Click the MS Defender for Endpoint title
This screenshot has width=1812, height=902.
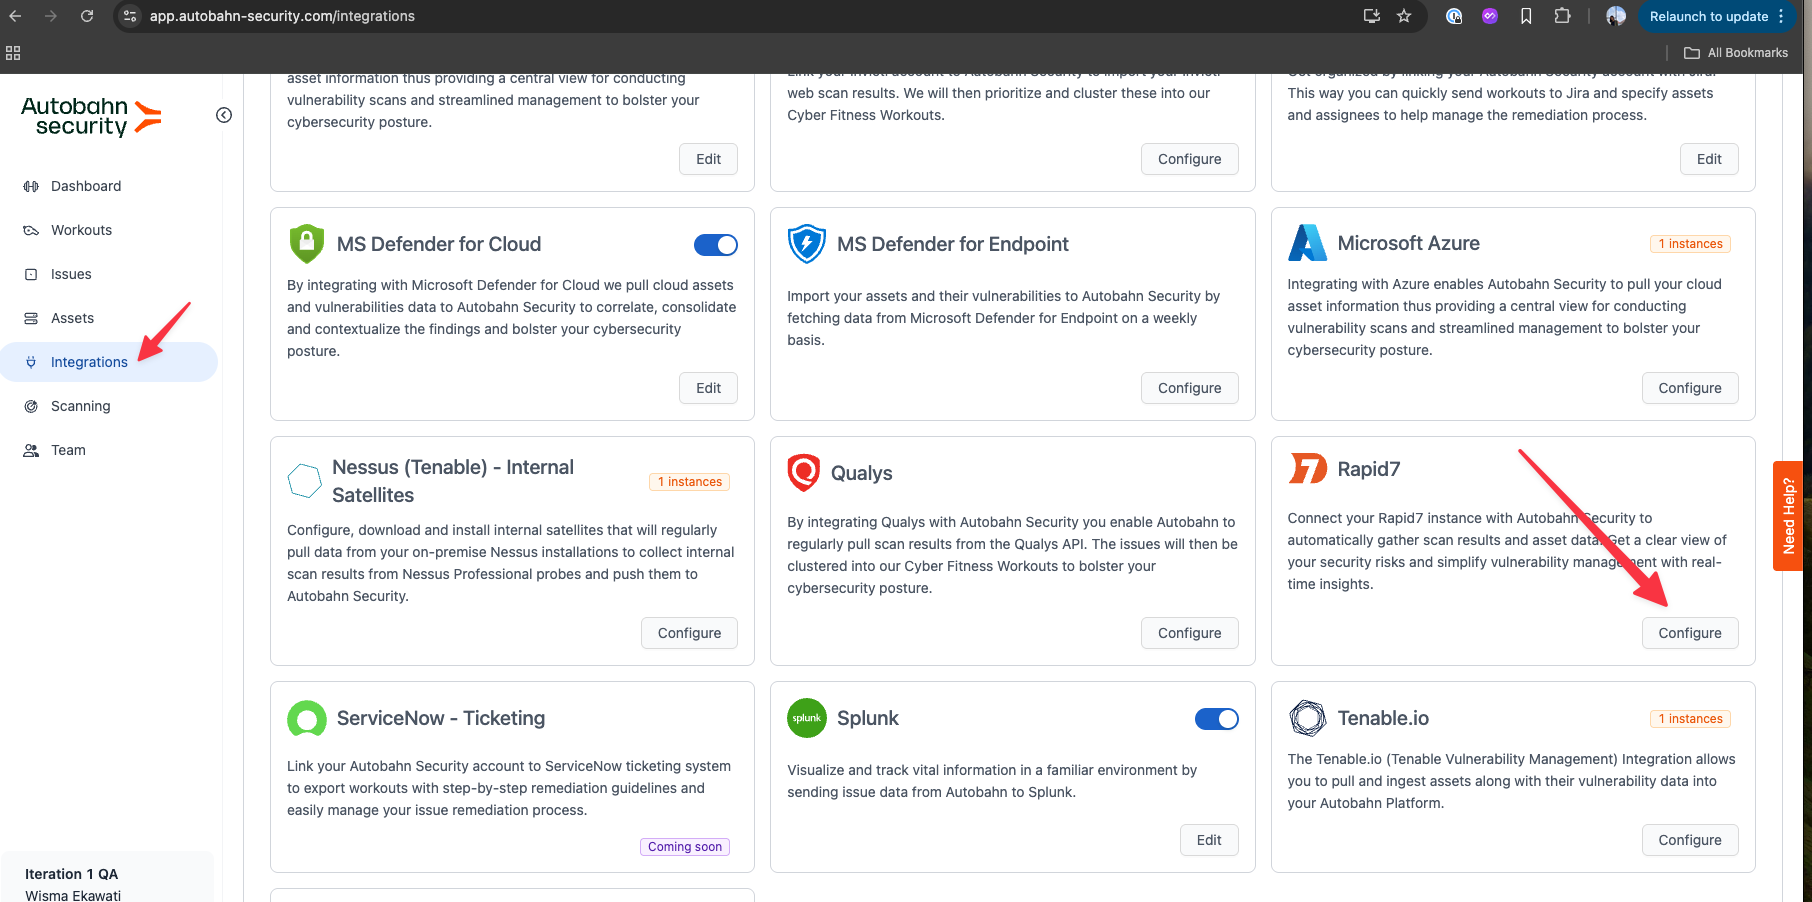952,244
